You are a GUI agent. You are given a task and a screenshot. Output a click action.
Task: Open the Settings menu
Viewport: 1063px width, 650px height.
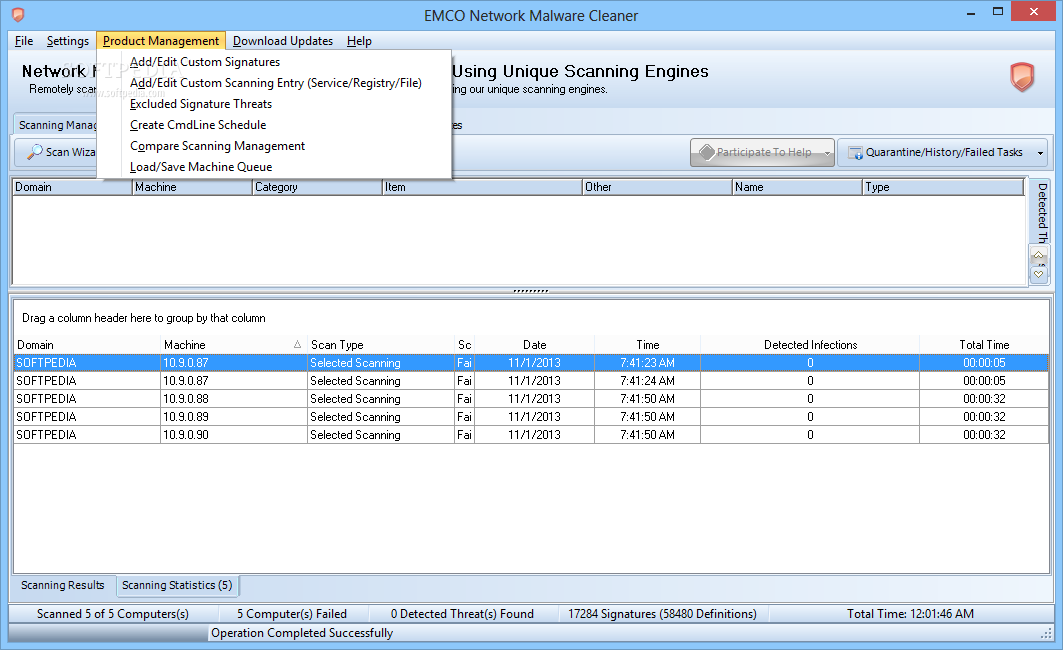(x=67, y=41)
